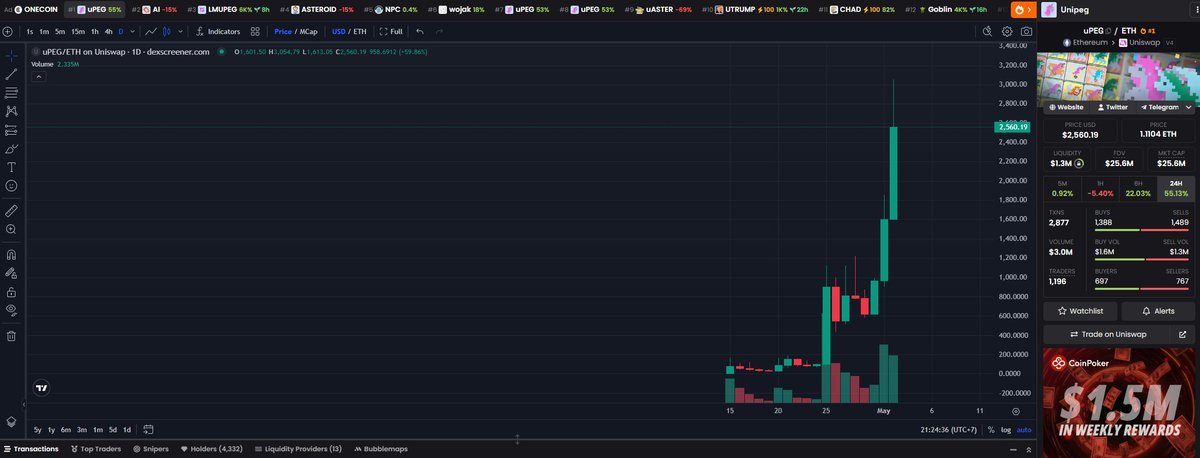Open the object tree layers icon
Viewport: 1200px width, 458px height.
(11, 422)
